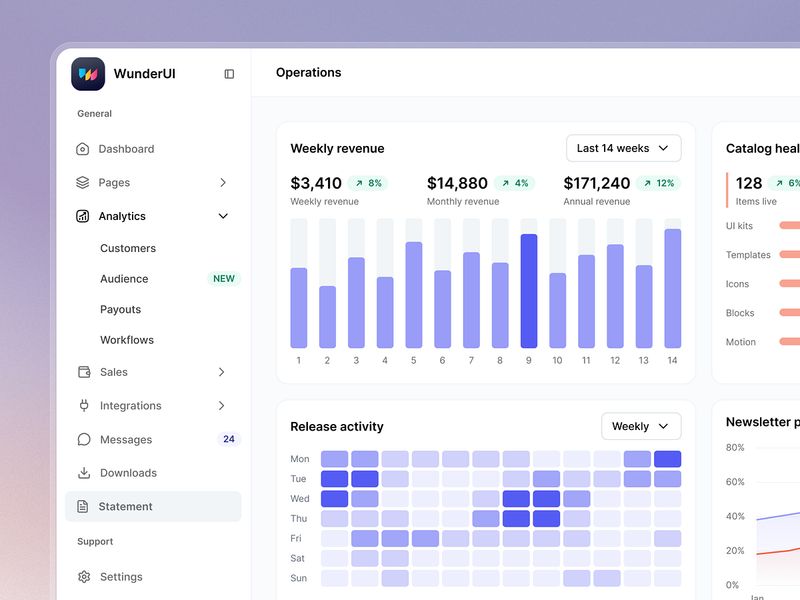Open Downloads in the sidebar
800x600 pixels.
click(x=153, y=473)
